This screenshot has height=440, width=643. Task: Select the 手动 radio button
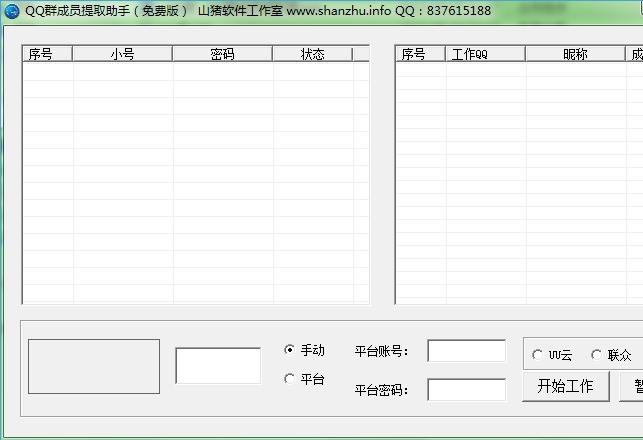[x=290, y=350]
